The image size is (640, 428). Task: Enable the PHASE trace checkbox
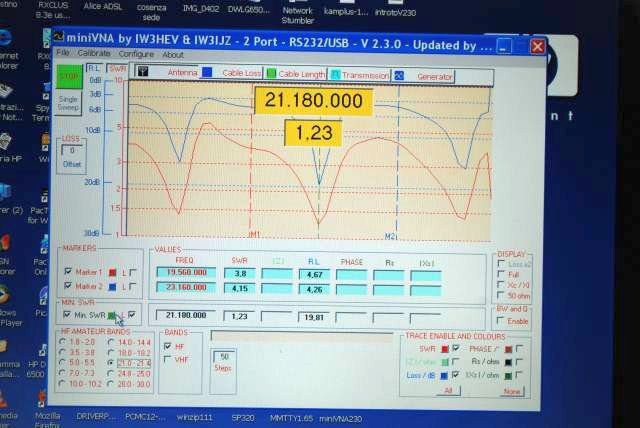[519, 348]
